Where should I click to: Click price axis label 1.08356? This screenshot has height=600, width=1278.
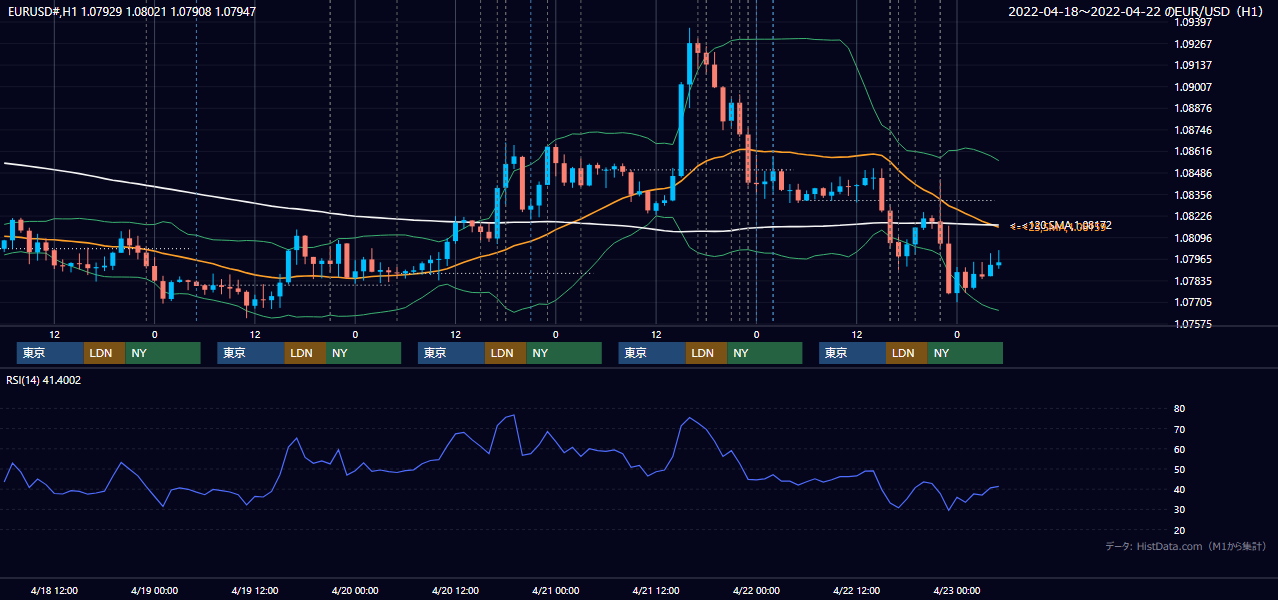[1193, 195]
